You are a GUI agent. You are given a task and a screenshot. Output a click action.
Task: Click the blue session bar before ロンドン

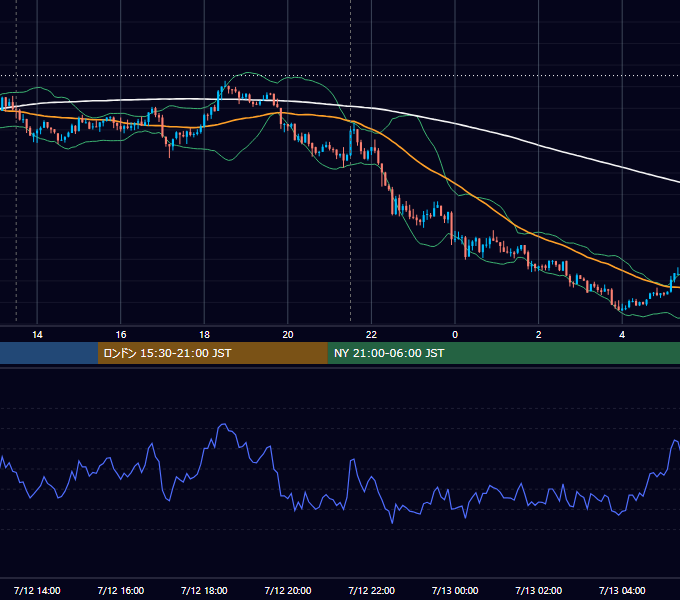(49, 353)
